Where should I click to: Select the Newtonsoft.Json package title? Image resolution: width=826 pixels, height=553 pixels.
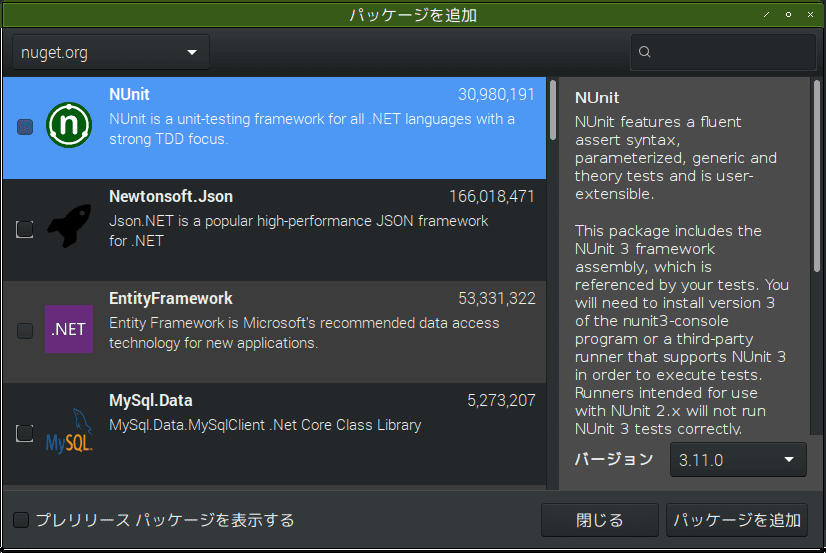click(x=171, y=196)
